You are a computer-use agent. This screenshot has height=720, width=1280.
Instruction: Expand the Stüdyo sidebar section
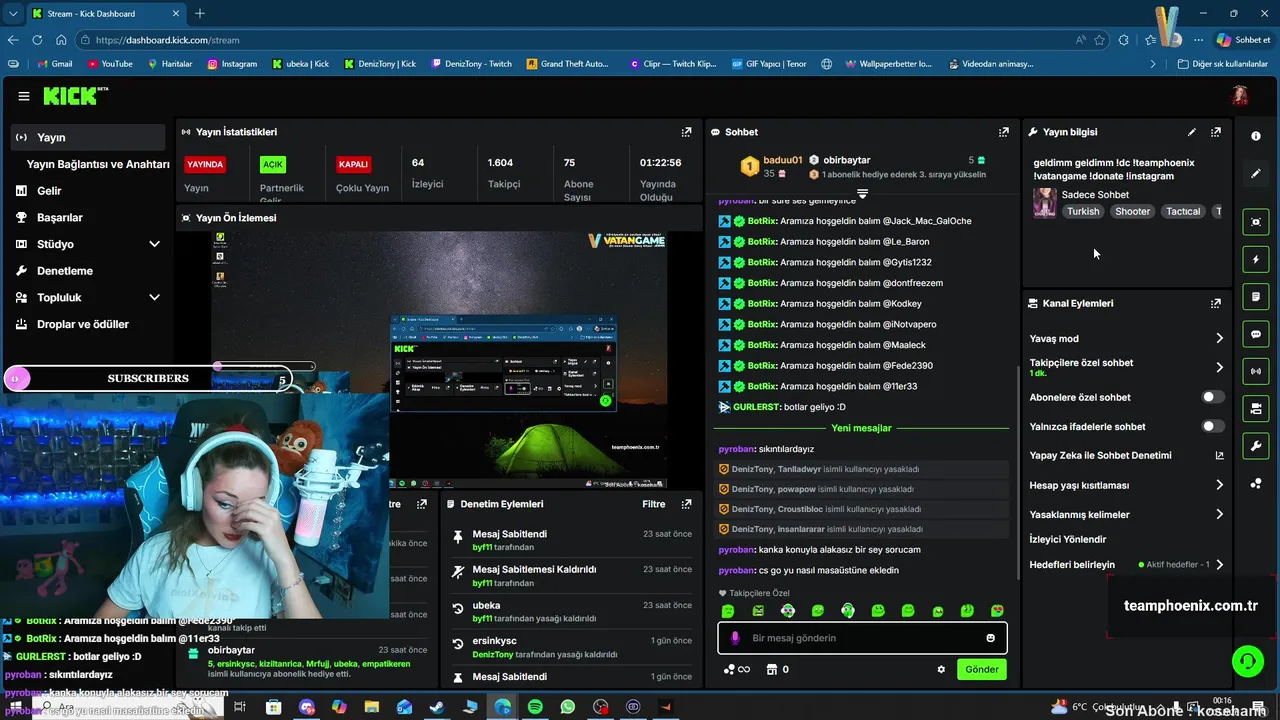click(x=154, y=244)
